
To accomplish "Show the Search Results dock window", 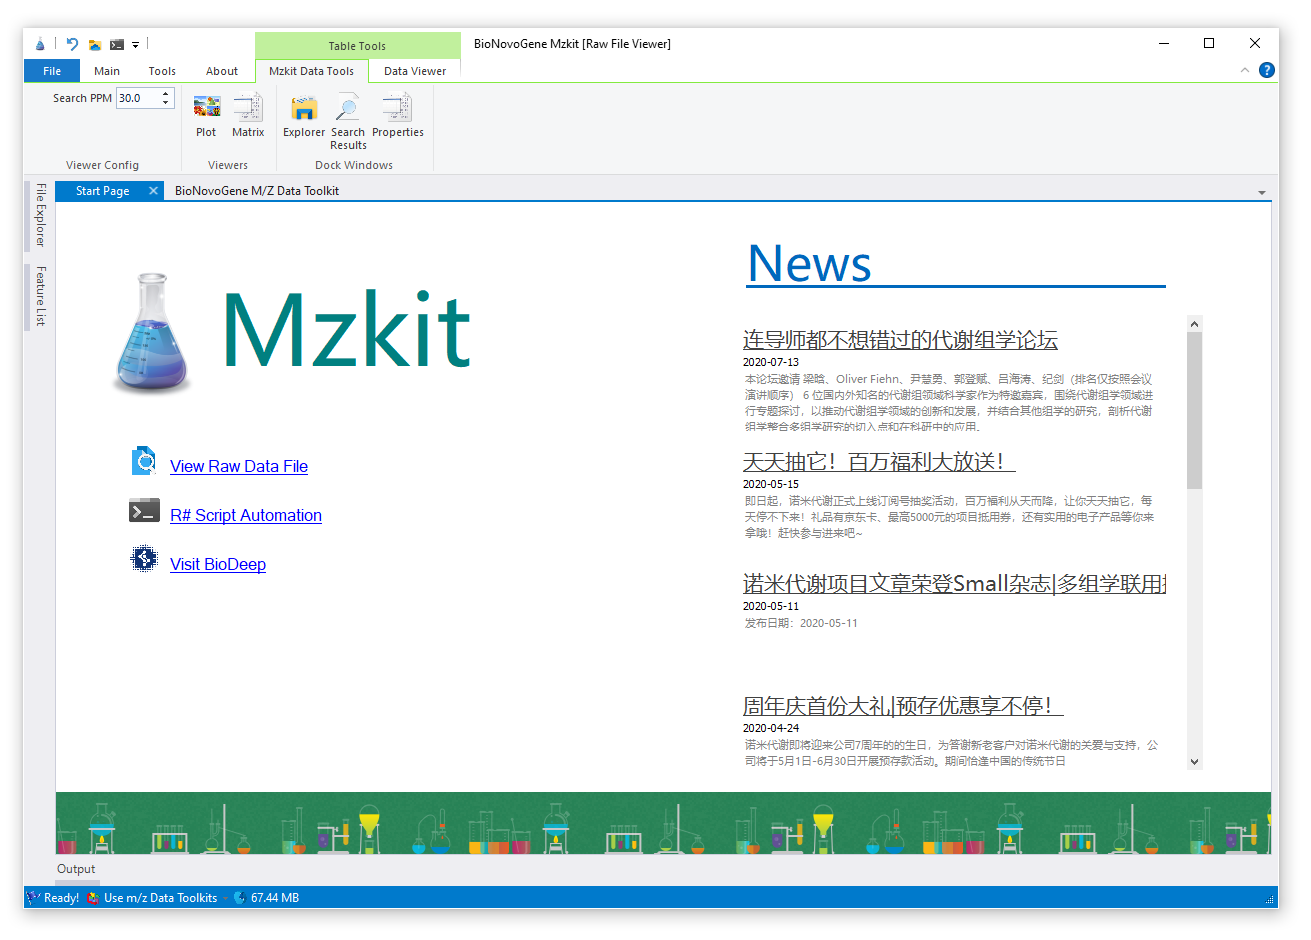I will pyautogui.click(x=348, y=121).
